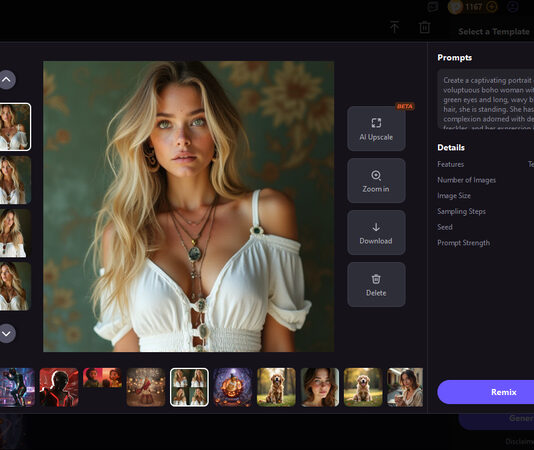Open the second golden retriever puppy thumbnail

pyautogui.click(x=363, y=387)
